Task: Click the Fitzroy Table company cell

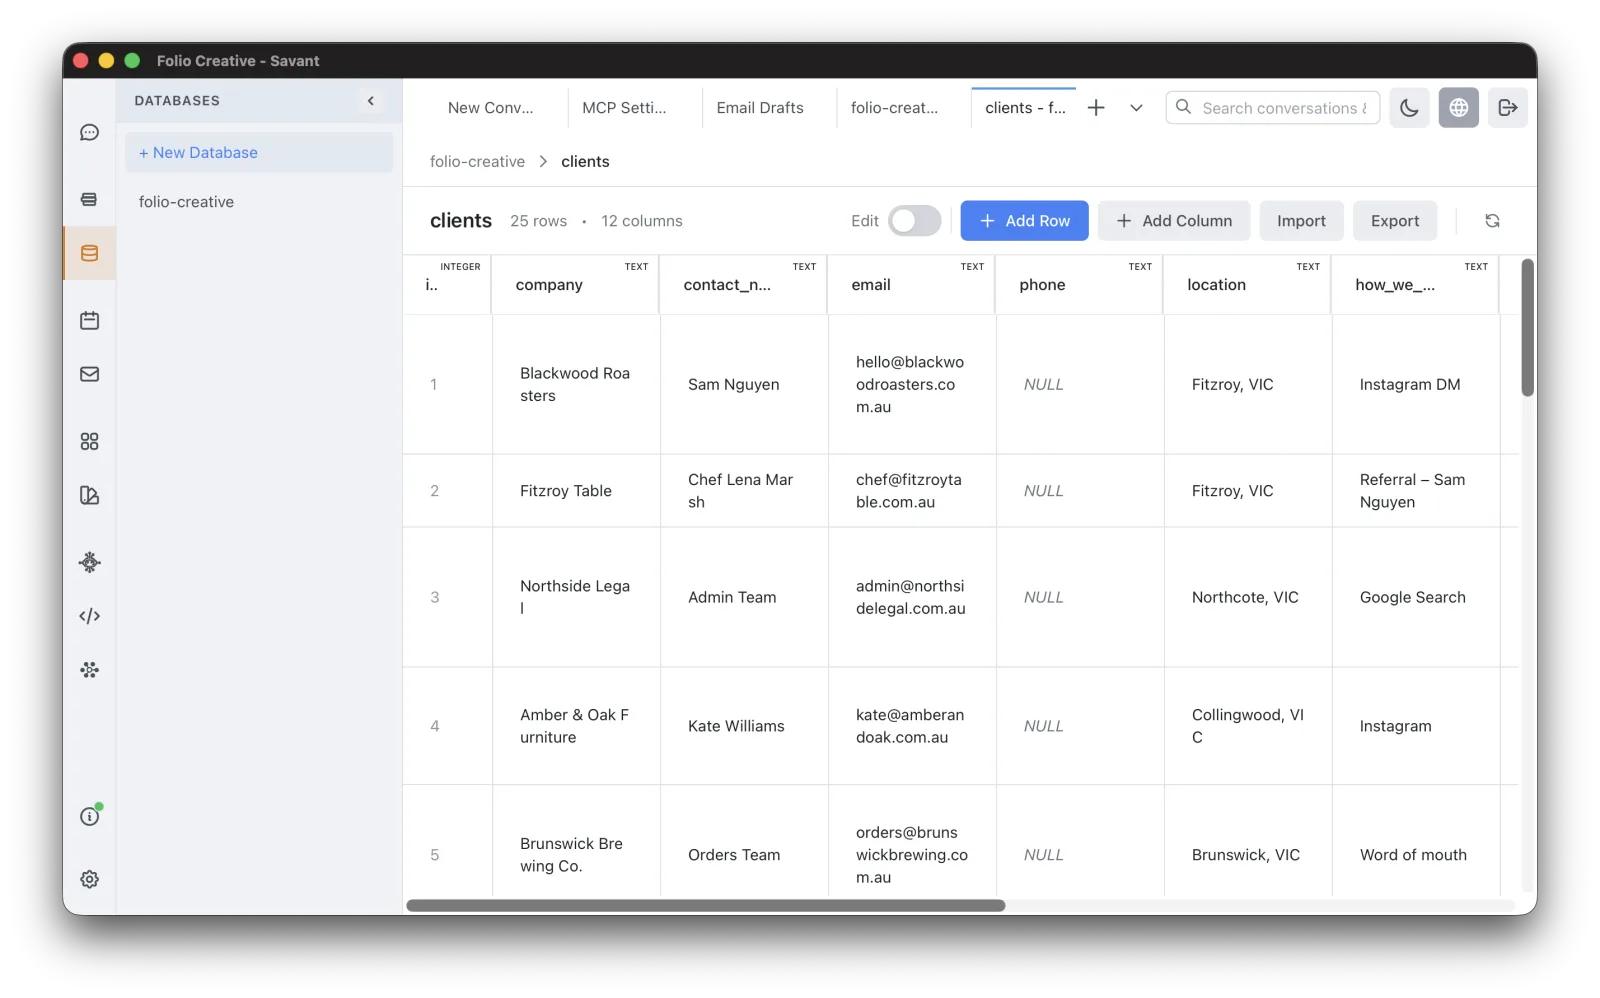Action: [576, 491]
